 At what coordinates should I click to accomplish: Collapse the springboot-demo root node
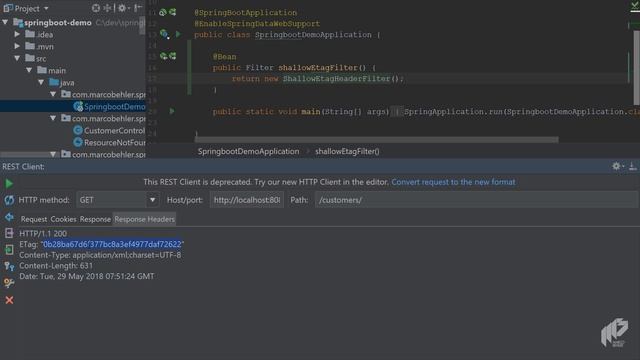point(5,22)
